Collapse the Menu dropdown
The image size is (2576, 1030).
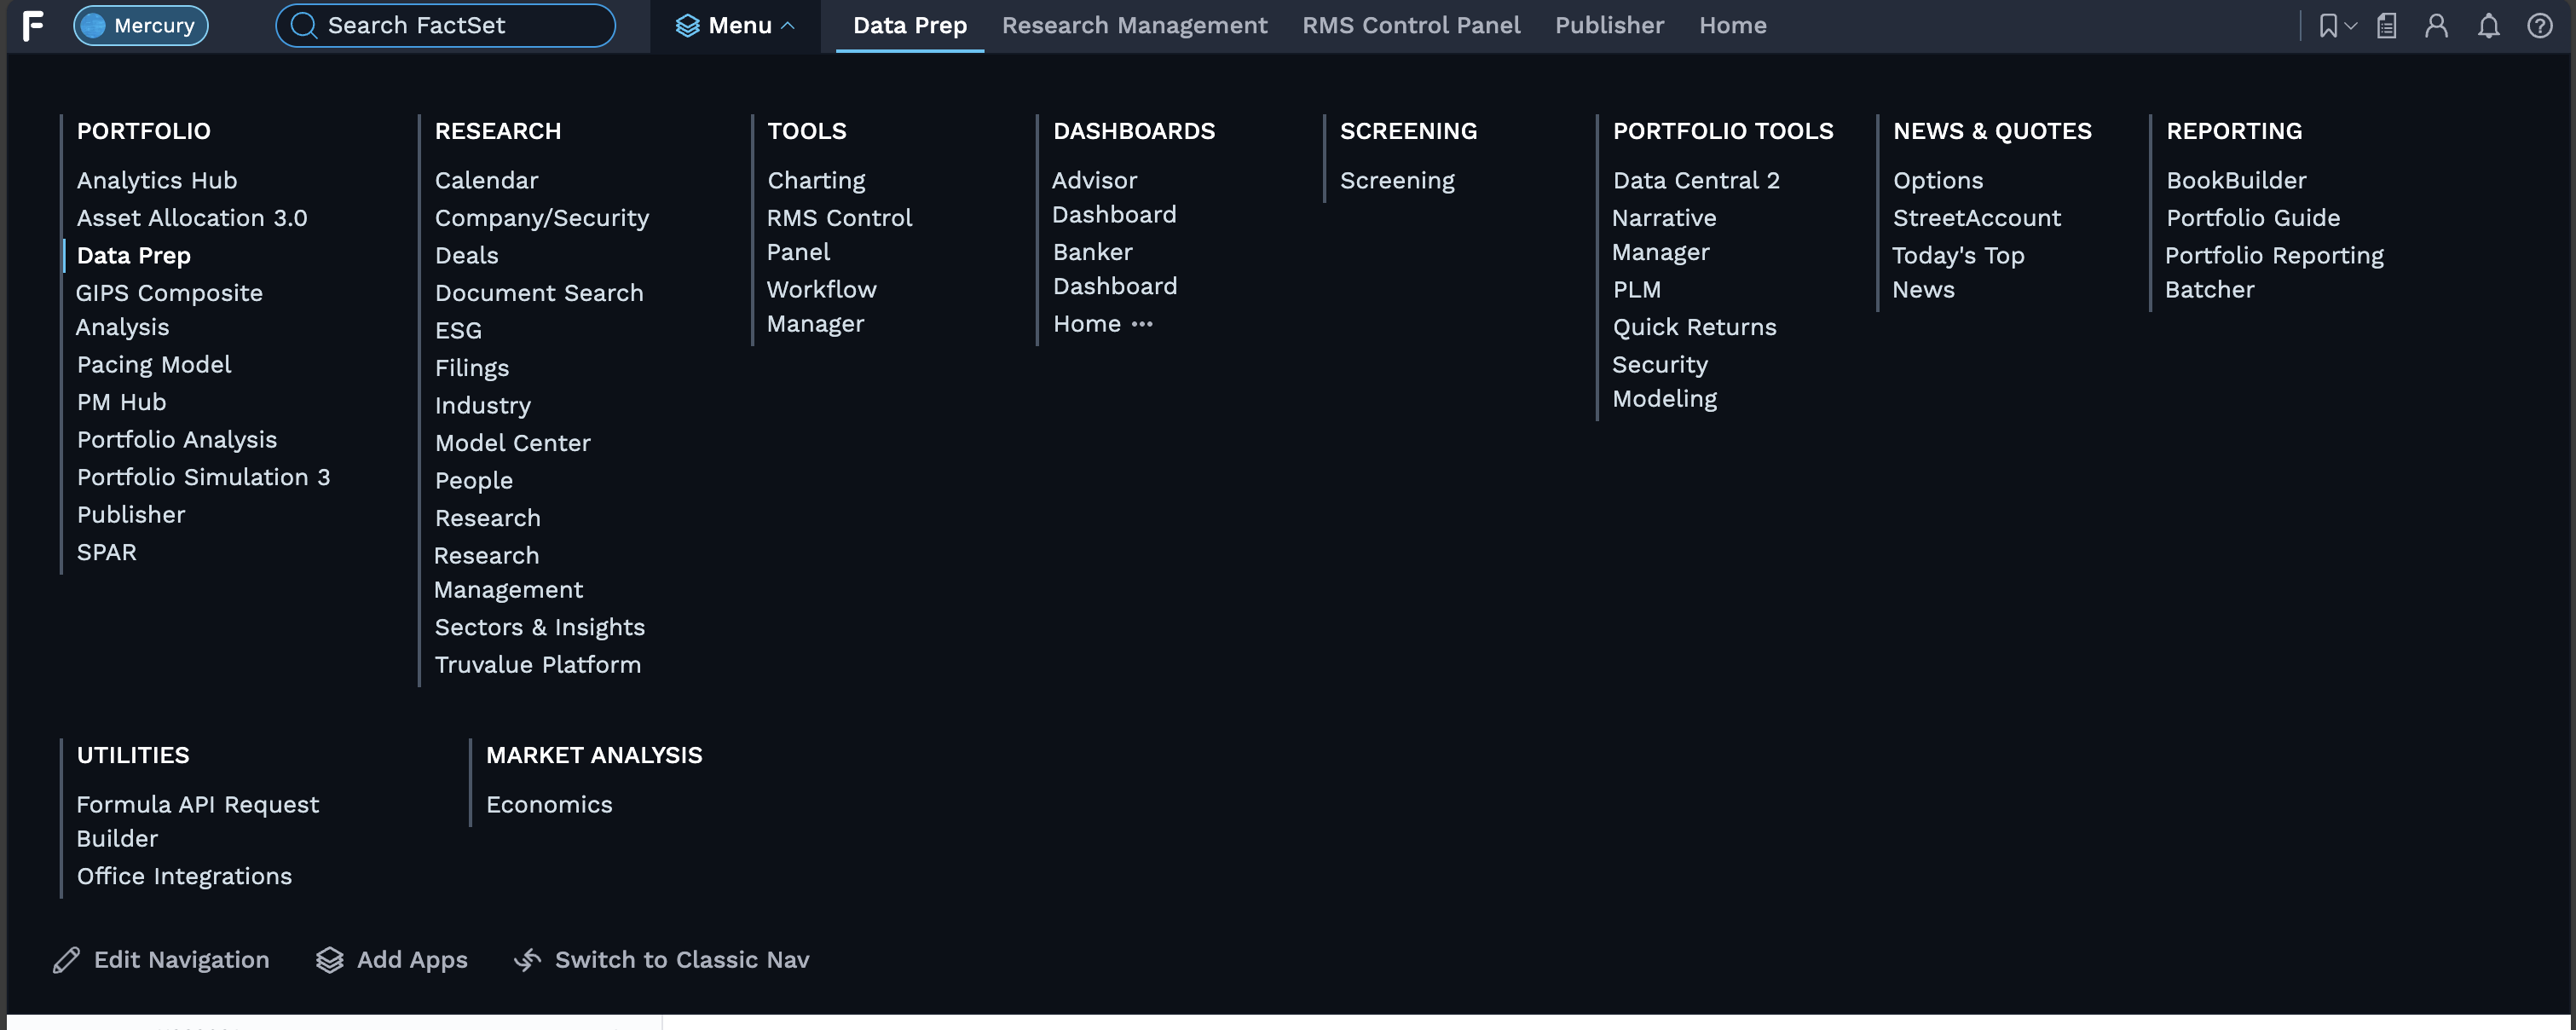735,25
